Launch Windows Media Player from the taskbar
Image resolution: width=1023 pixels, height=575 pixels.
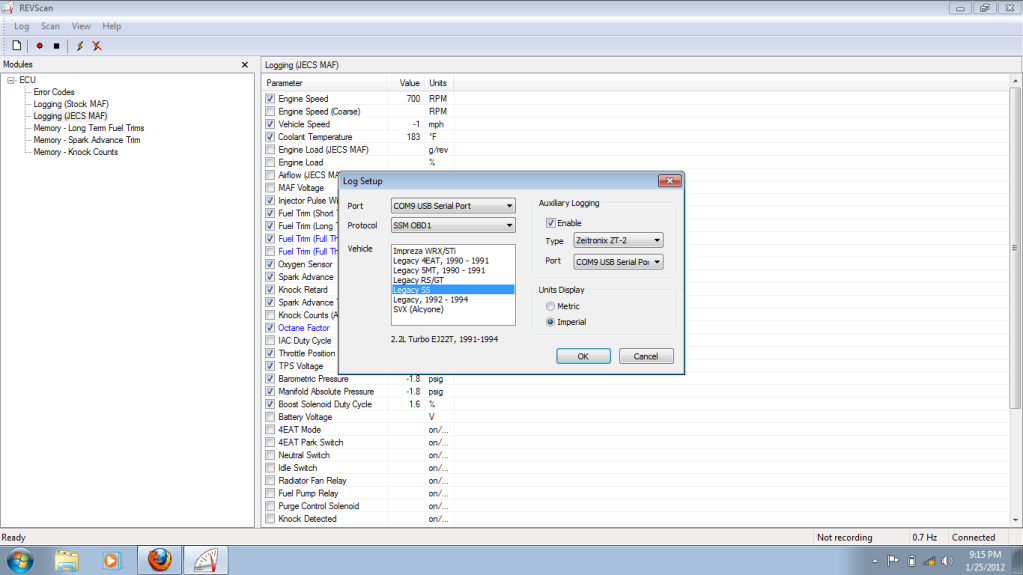click(112, 561)
